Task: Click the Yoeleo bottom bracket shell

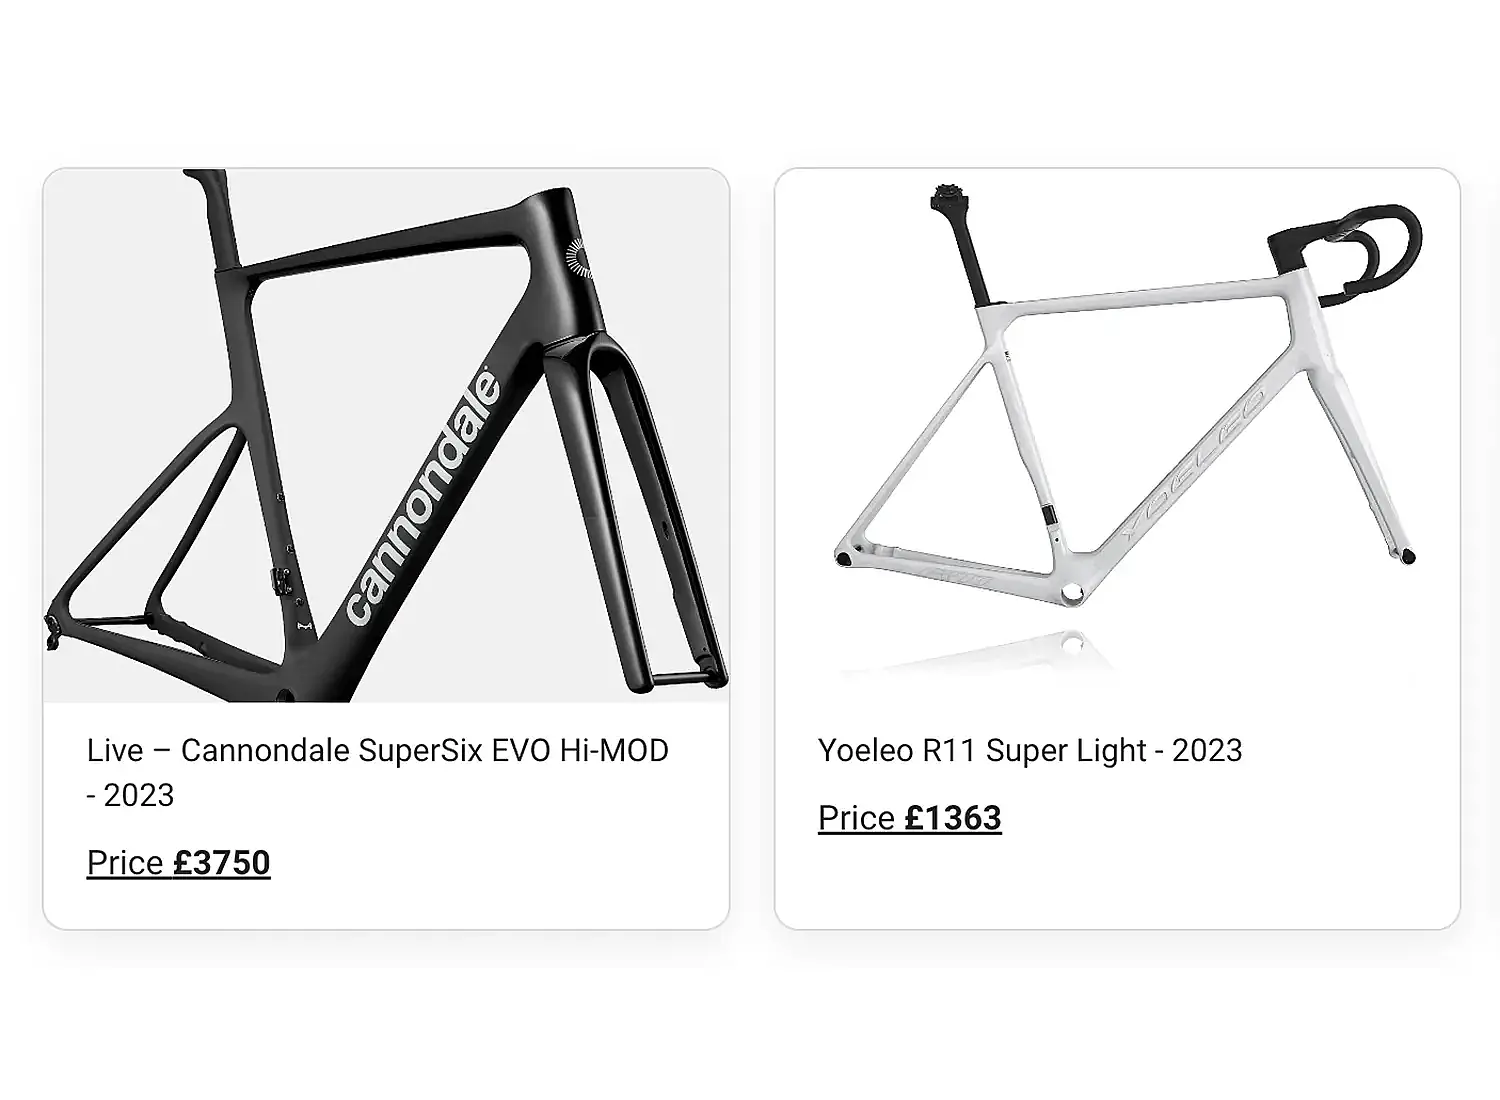Action: tap(1071, 593)
